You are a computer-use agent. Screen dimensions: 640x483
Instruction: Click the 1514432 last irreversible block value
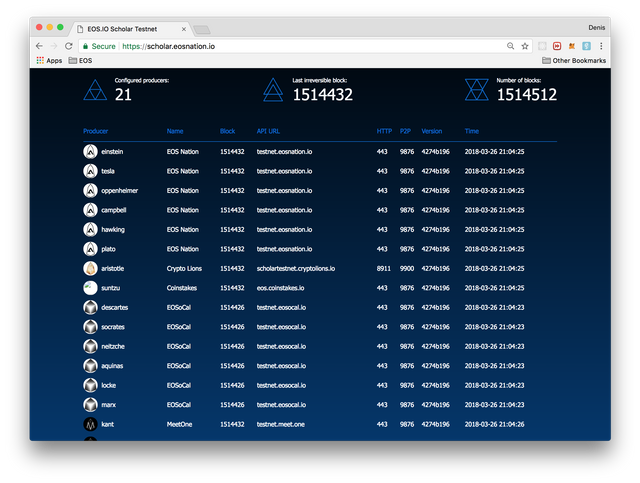coord(322,95)
